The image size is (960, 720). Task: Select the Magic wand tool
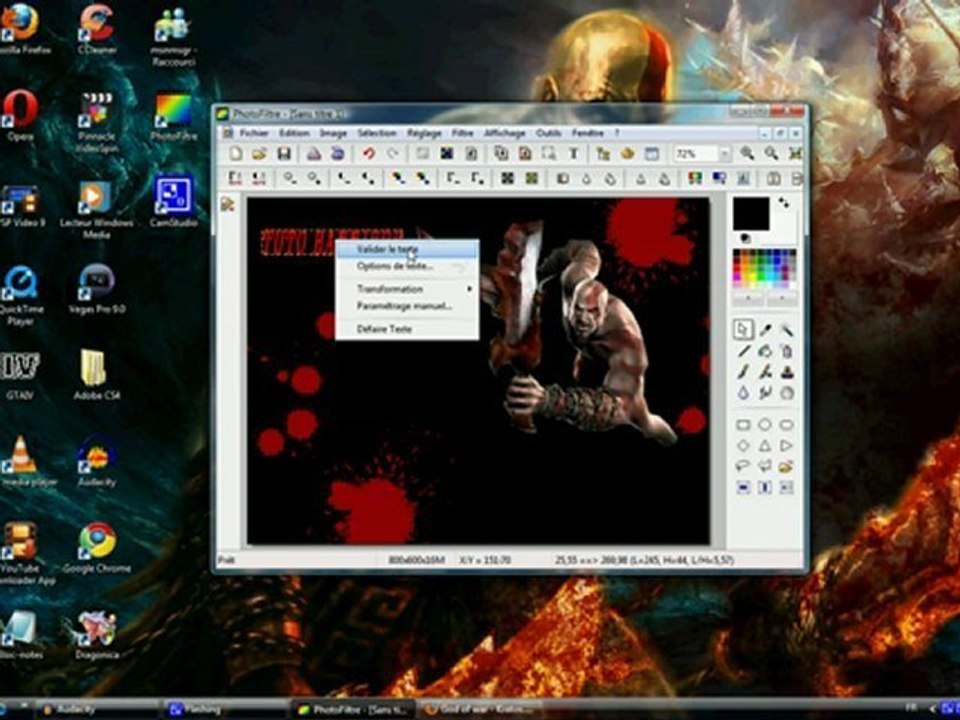(787, 331)
